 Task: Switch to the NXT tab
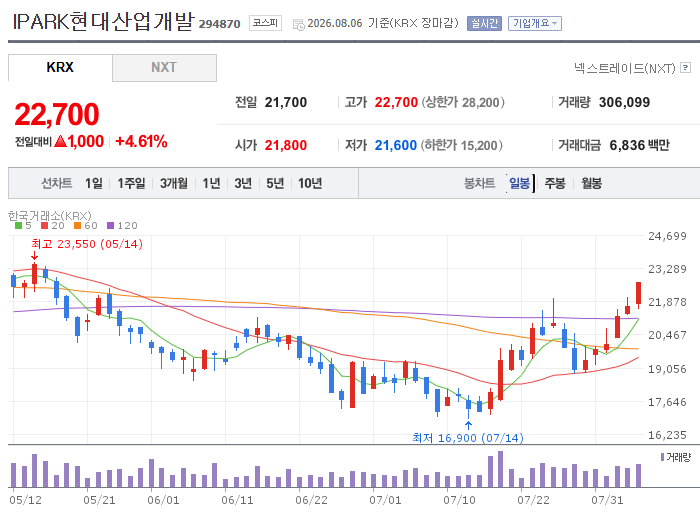coord(164,67)
